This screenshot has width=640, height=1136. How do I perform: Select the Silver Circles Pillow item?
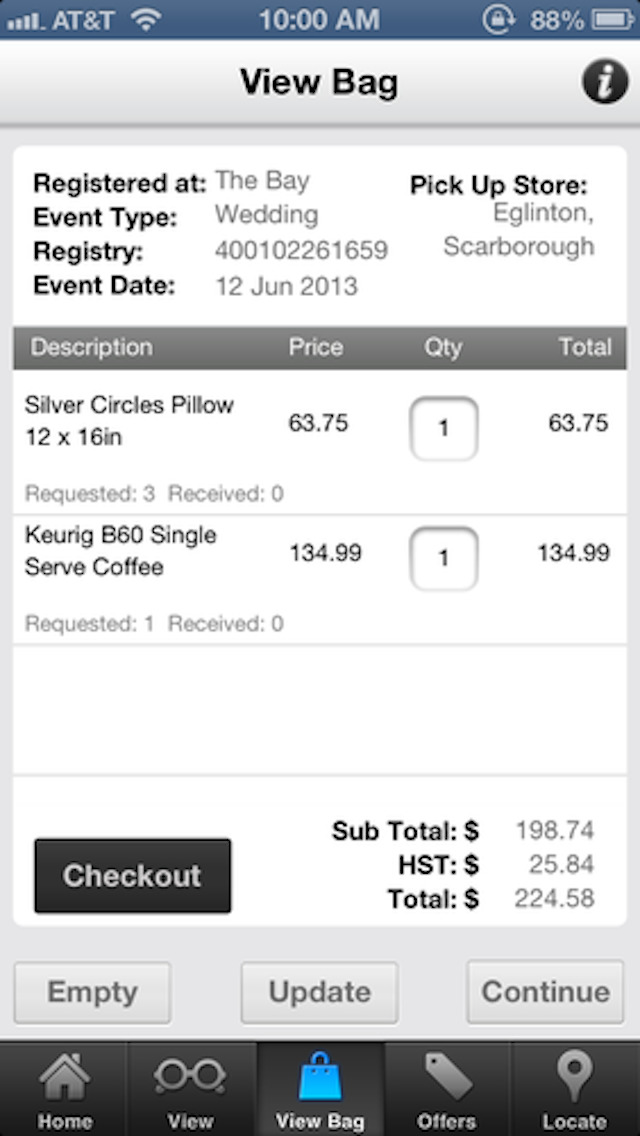point(130,421)
